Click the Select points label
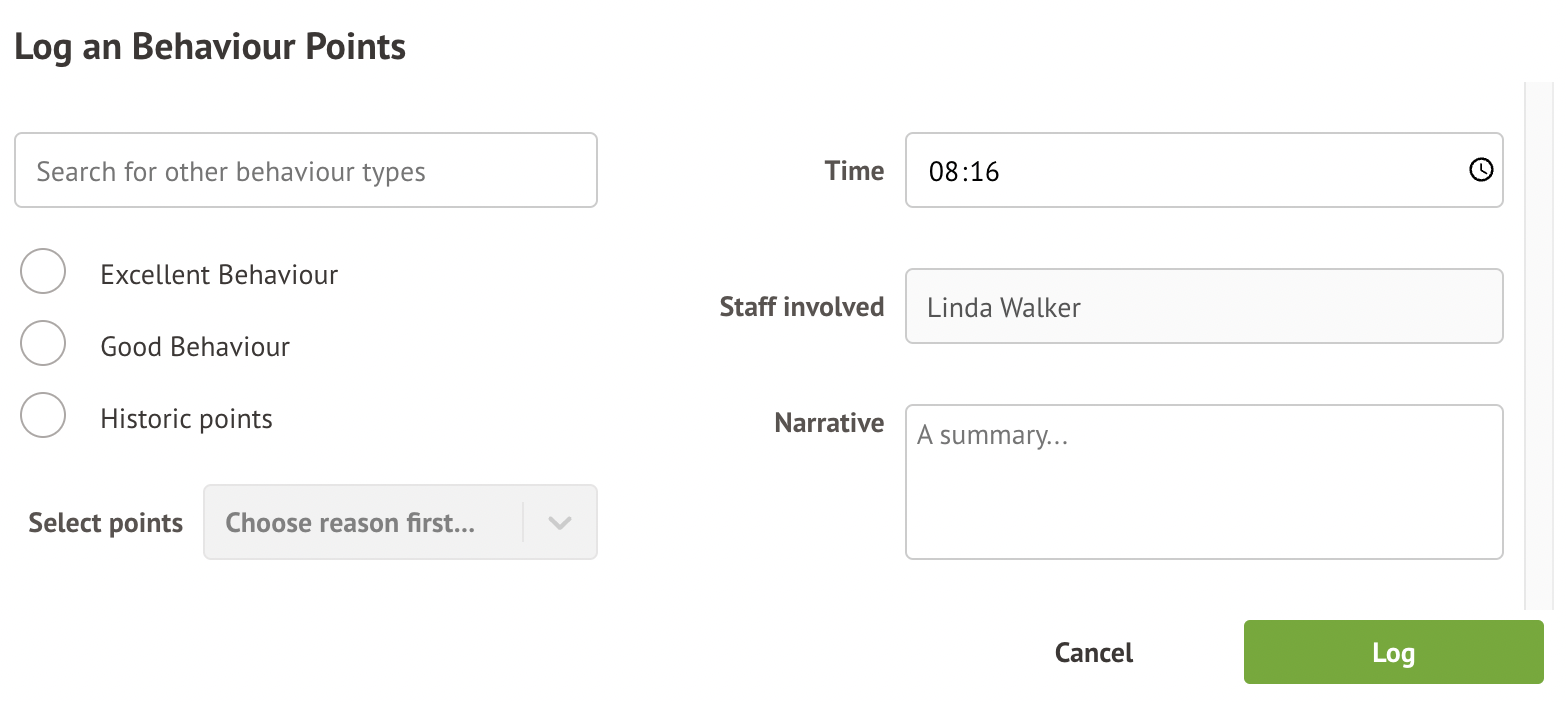1566x702 pixels. pyautogui.click(x=105, y=523)
